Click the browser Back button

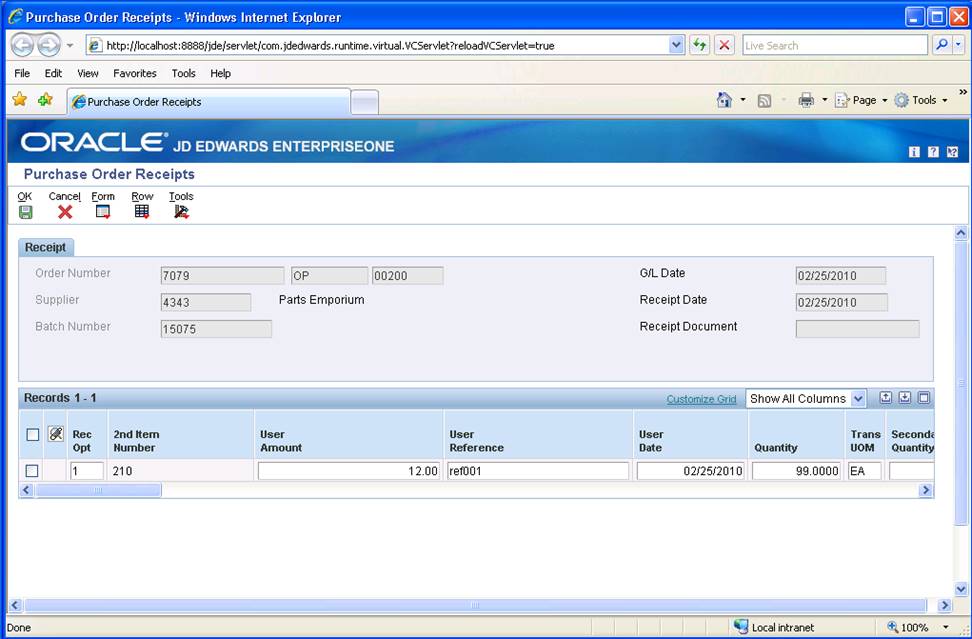coord(23,45)
